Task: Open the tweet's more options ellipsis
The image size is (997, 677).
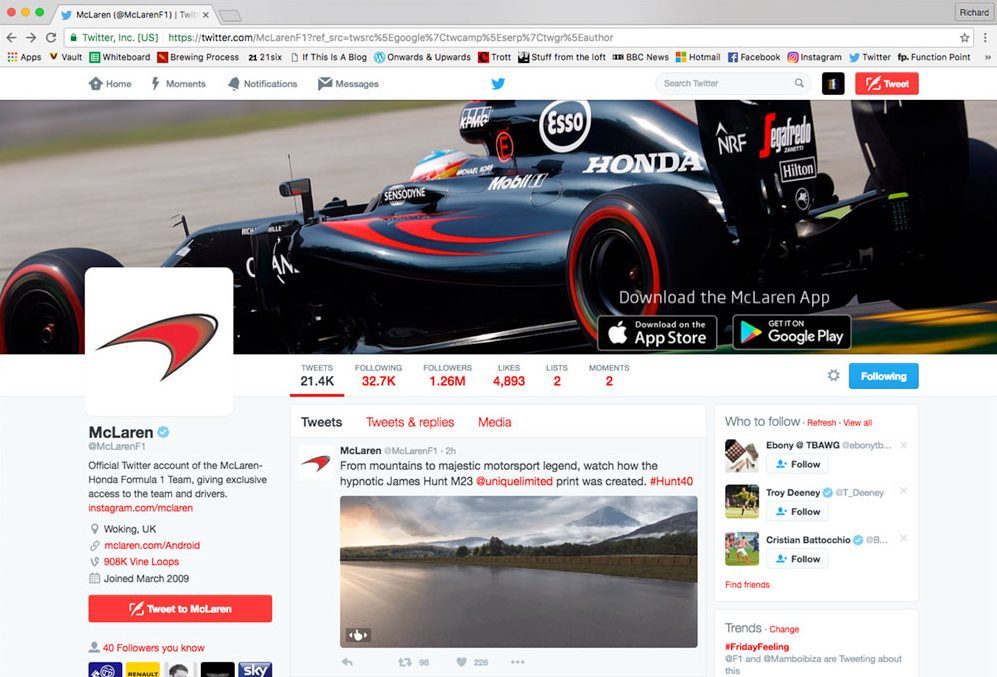Action: (x=517, y=662)
